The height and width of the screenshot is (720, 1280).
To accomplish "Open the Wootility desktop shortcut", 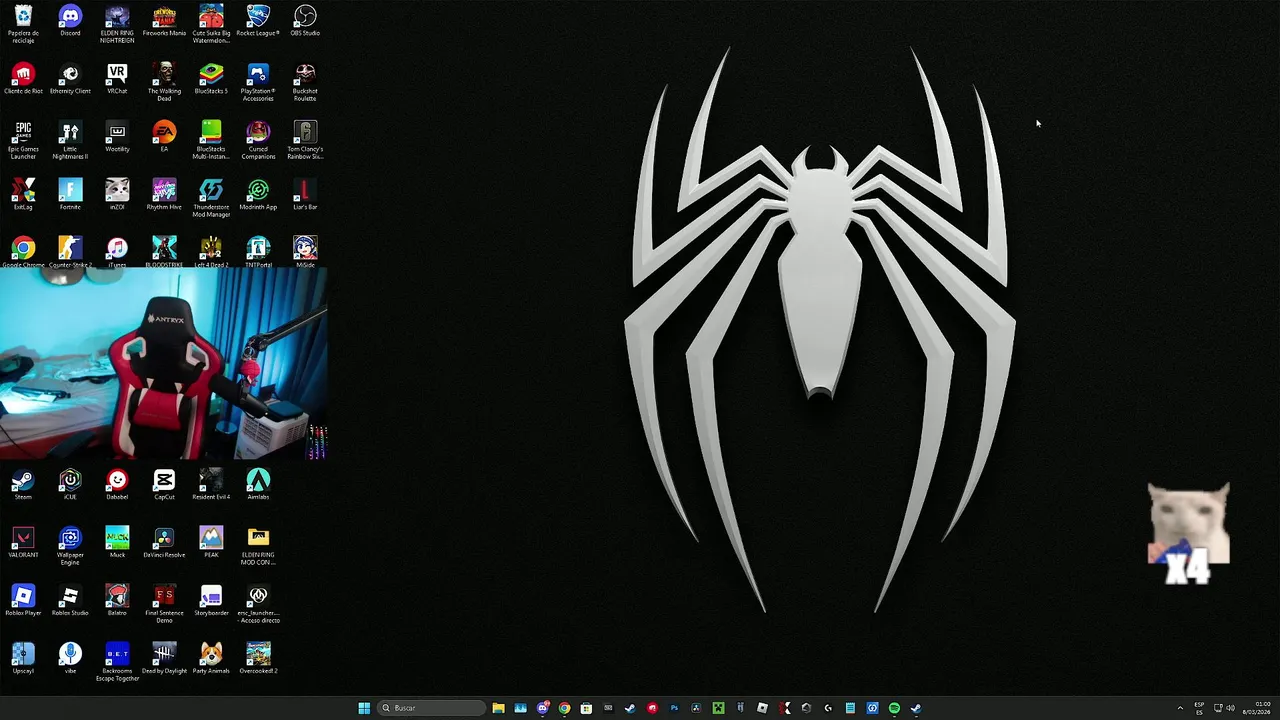I will pyautogui.click(x=117, y=137).
